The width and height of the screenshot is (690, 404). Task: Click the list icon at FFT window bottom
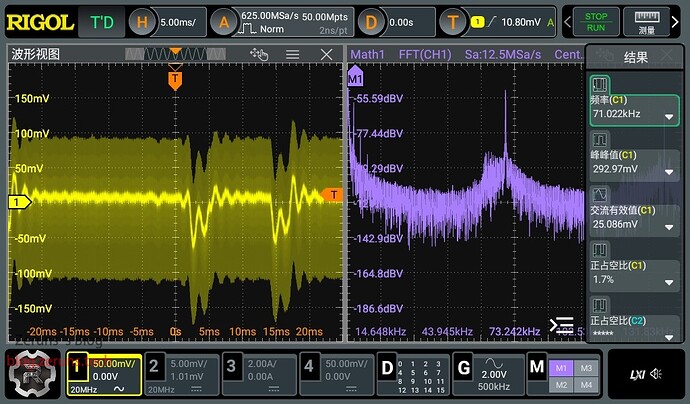[x=562, y=324]
